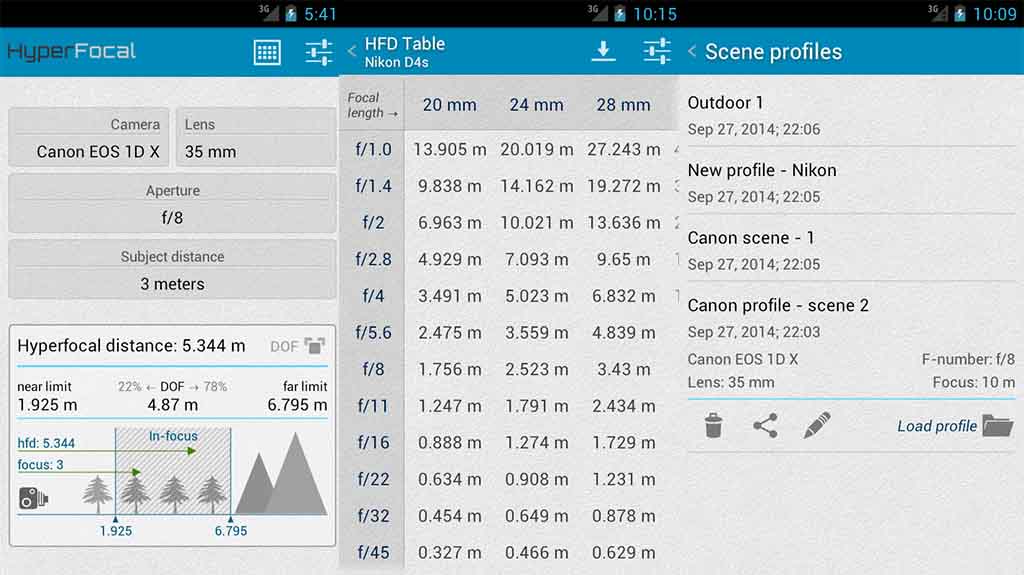
Task: Delete profile with the trash icon
Action: click(x=713, y=426)
